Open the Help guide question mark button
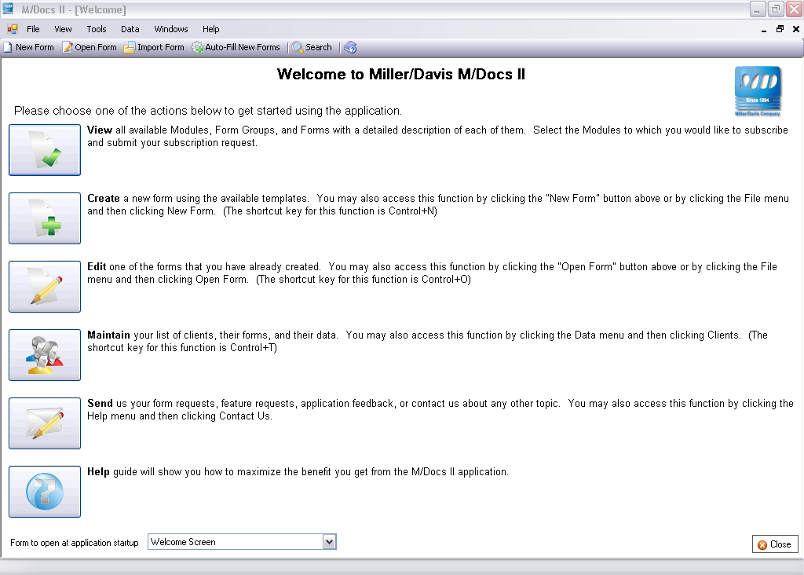This screenshot has height=575, width=804. click(45, 492)
